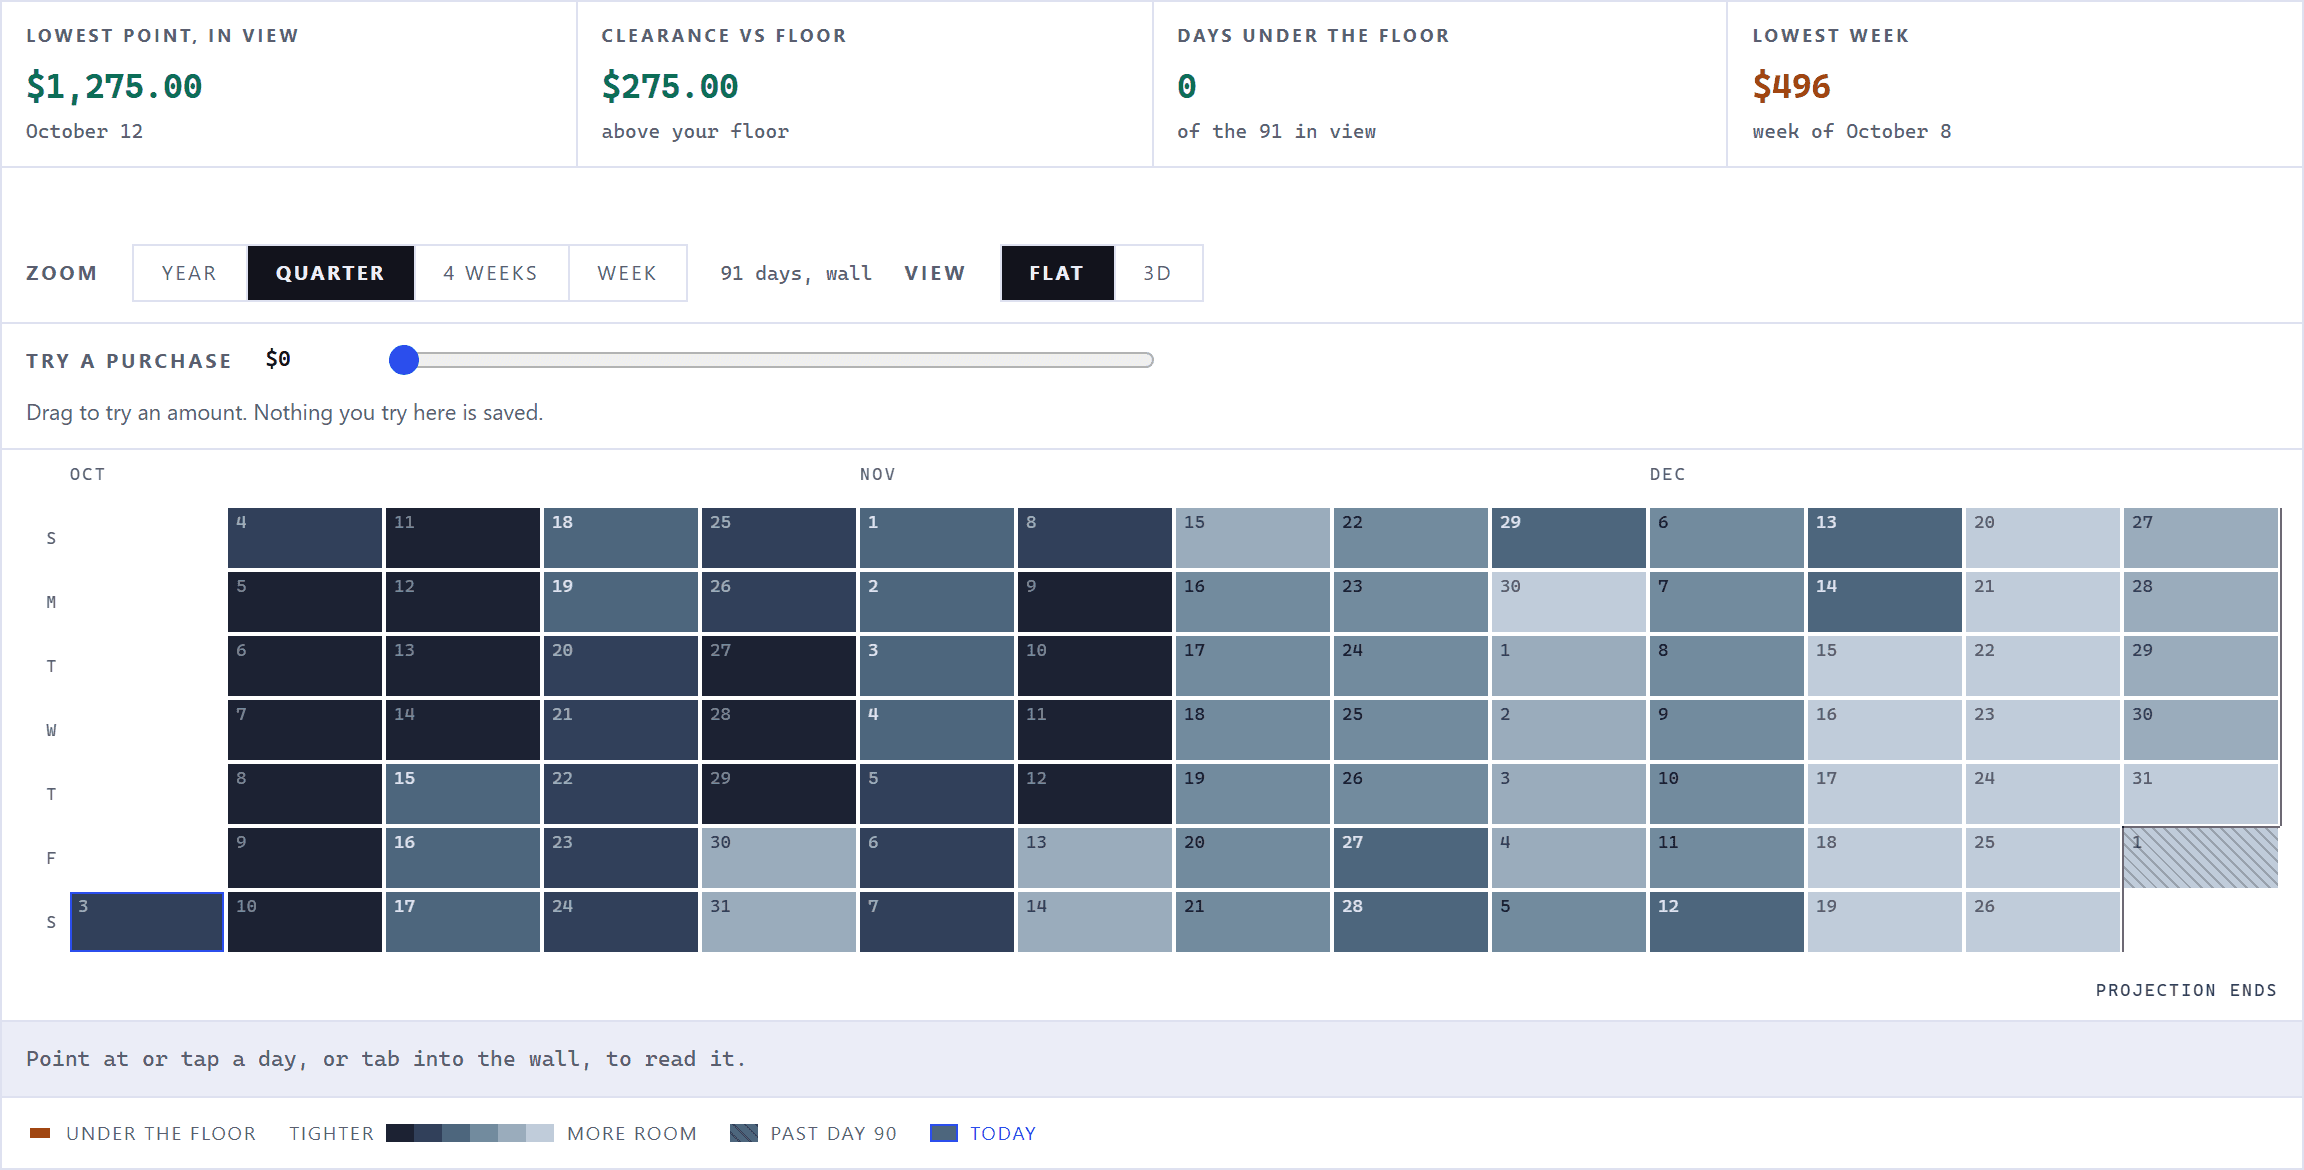Select today's cell, October 3
2304x1170 pixels.
tap(147, 922)
